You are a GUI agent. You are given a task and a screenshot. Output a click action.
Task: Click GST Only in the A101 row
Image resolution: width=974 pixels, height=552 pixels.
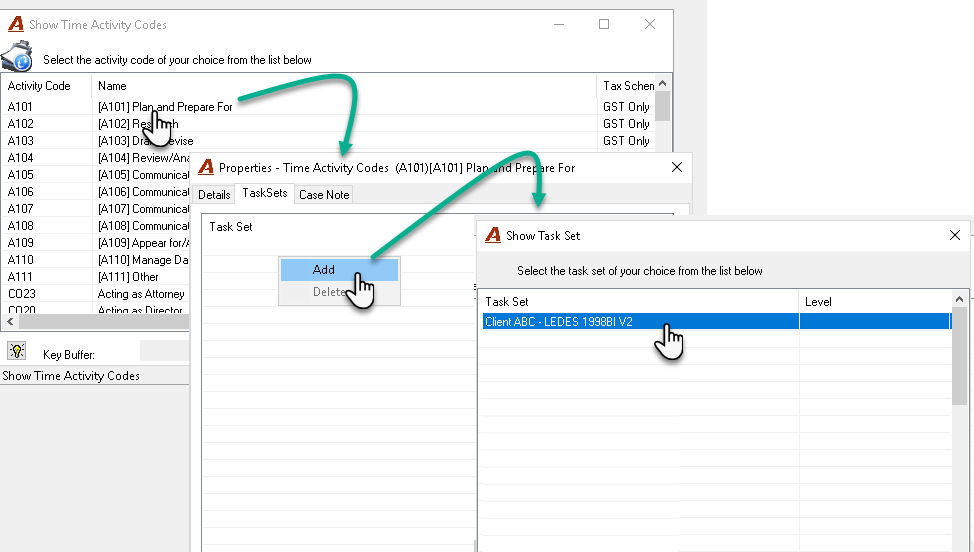pos(626,107)
